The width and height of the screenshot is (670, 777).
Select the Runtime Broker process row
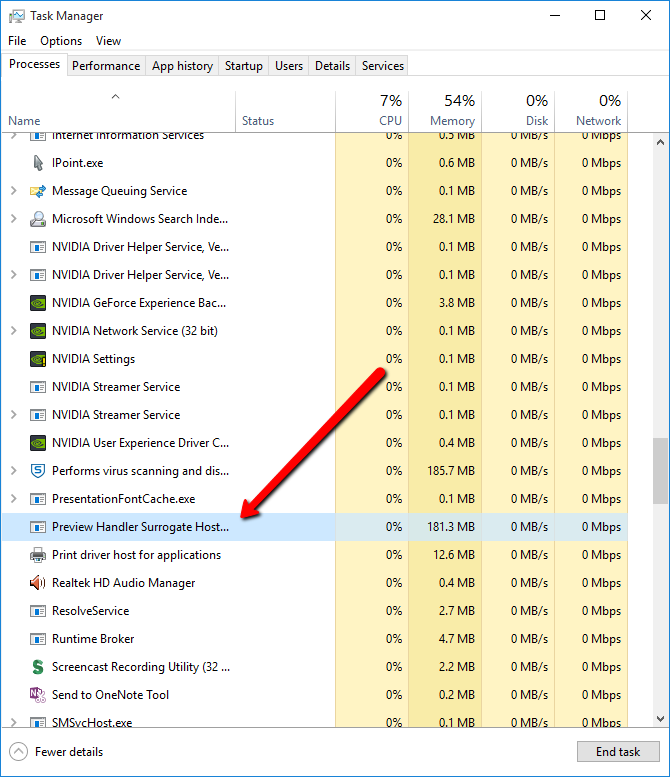(x=315, y=639)
